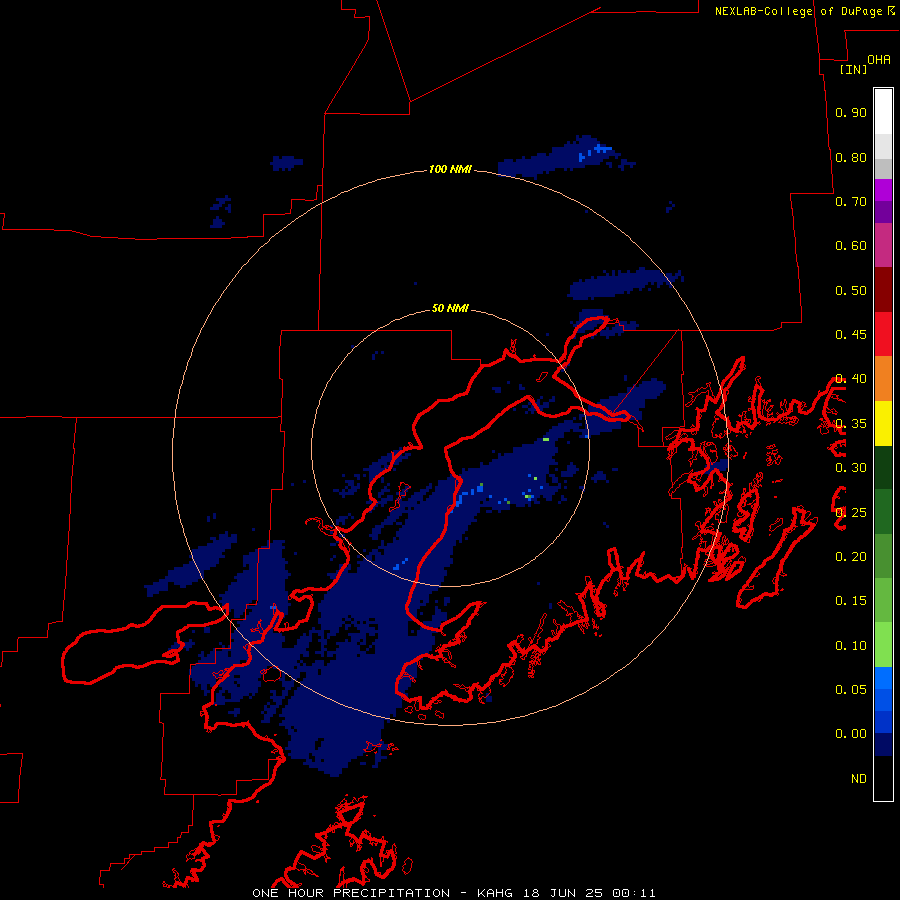Click the 0.15 legend value
Viewport: 900px width, 900px height.
851,601
